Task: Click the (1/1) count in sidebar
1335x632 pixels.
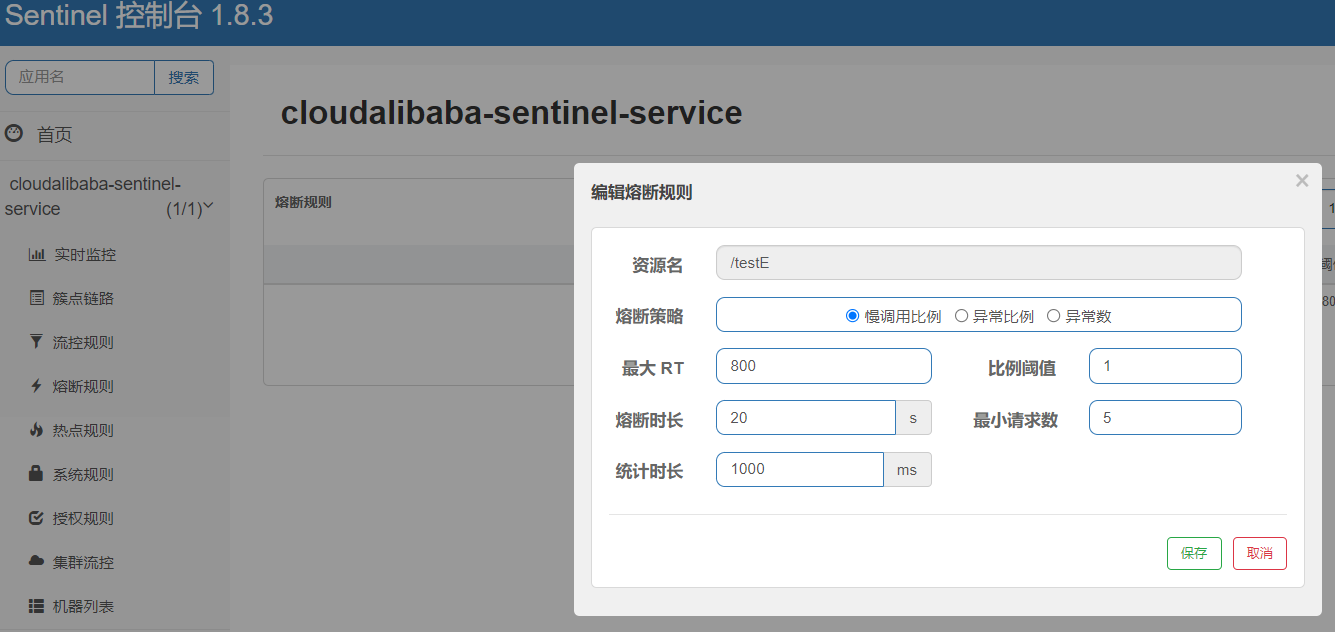Action: pyautogui.click(x=184, y=209)
